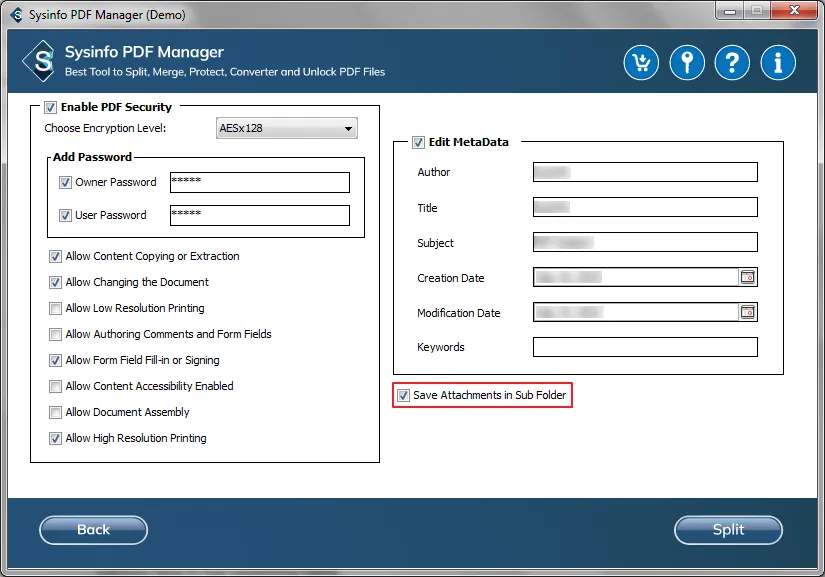Click the shopping cart purchase icon
Image resolution: width=825 pixels, height=577 pixels.
(641, 63)
